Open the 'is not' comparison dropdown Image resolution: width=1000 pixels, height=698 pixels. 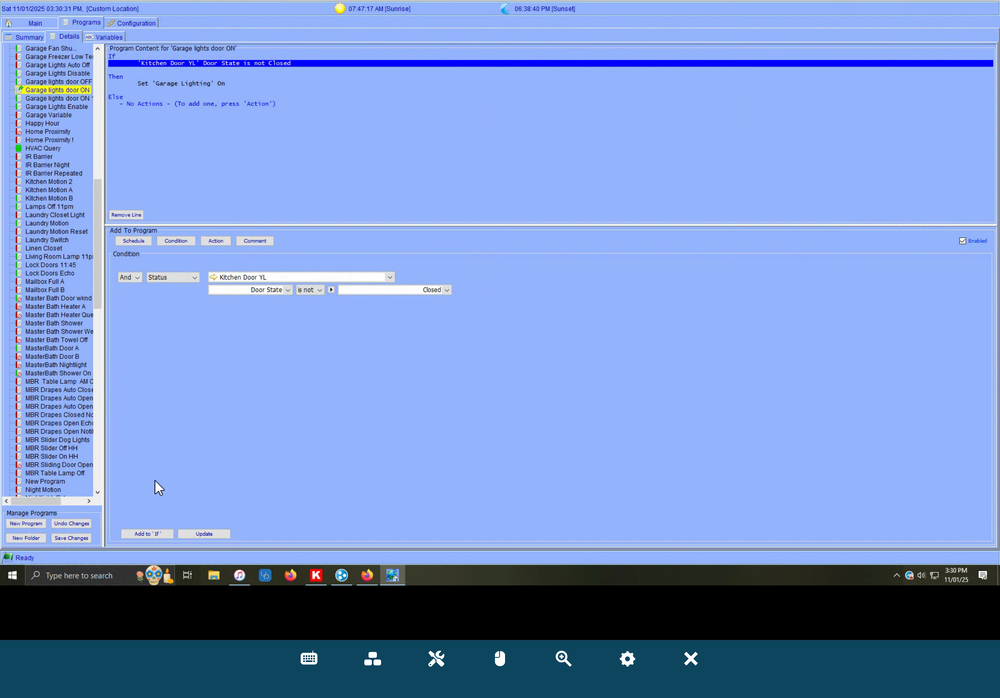(x=310, y=290)
